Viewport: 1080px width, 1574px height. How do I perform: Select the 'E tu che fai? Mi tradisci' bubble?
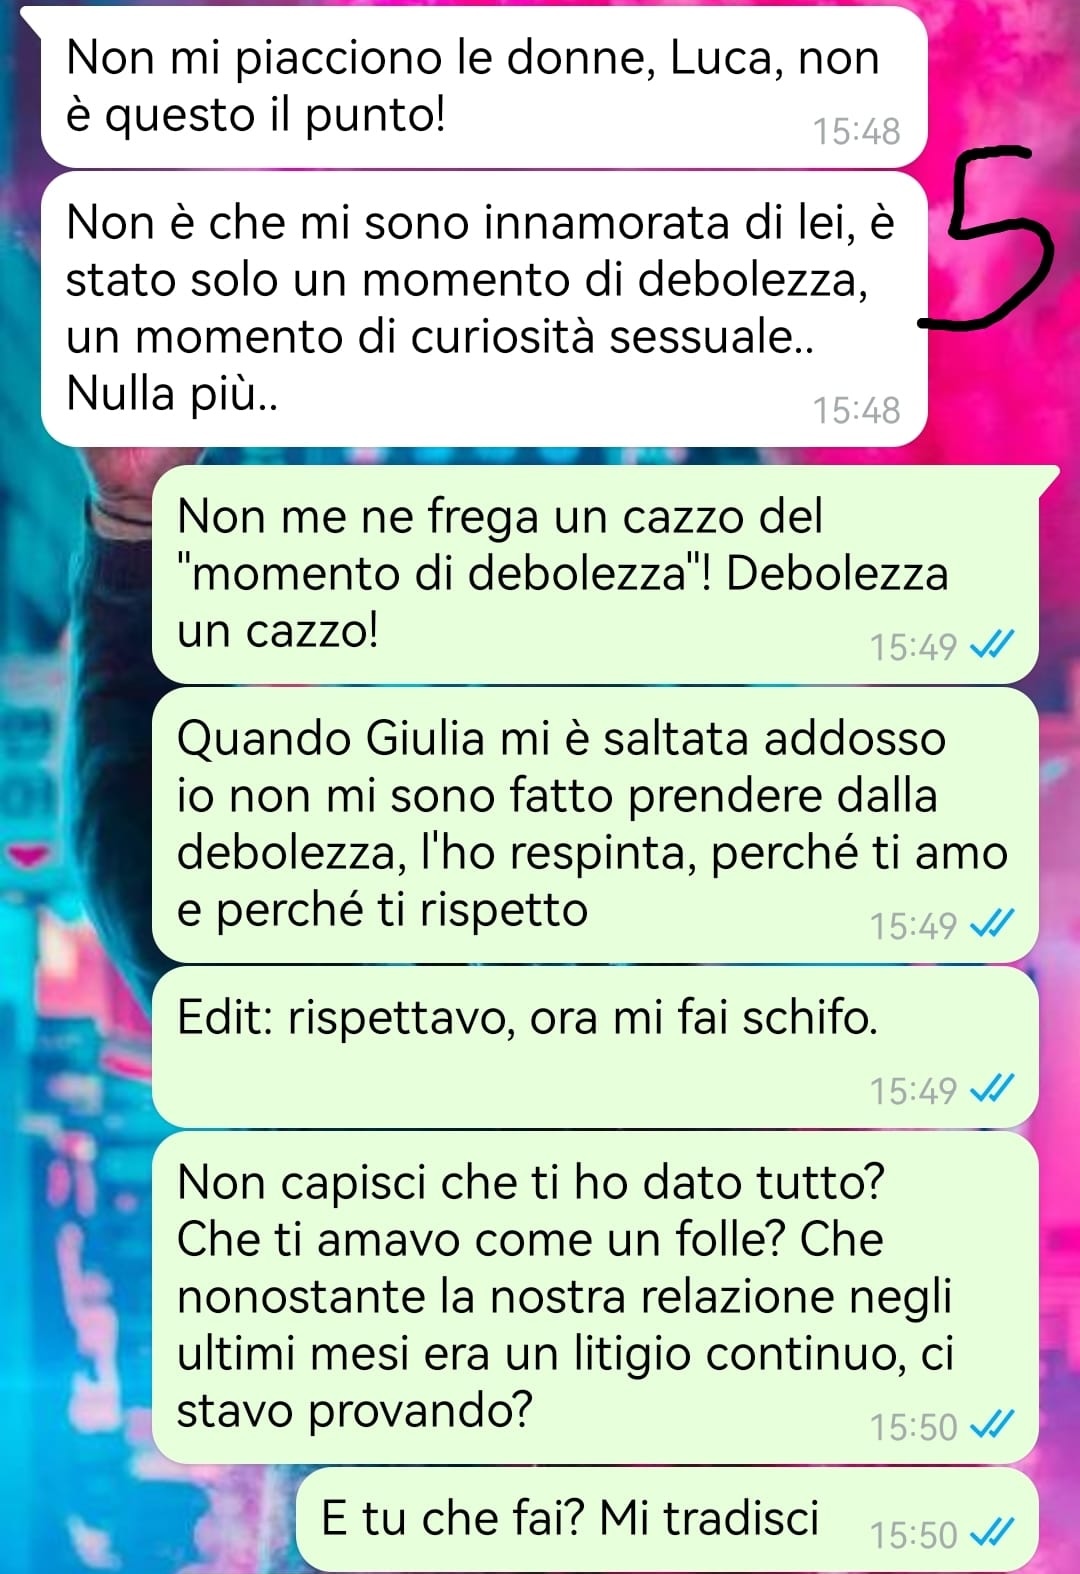point(667,1519)
